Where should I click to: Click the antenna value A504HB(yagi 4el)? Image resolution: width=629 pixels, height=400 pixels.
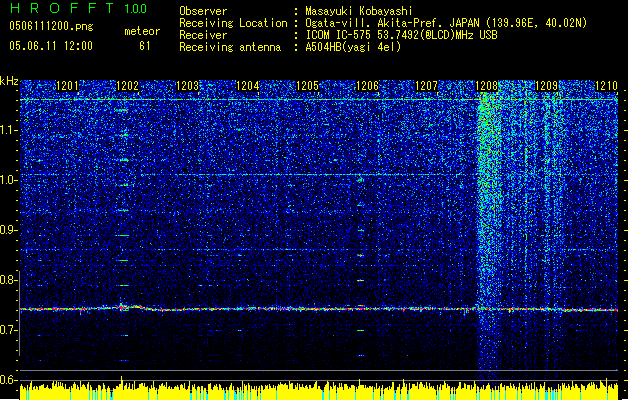353,47
